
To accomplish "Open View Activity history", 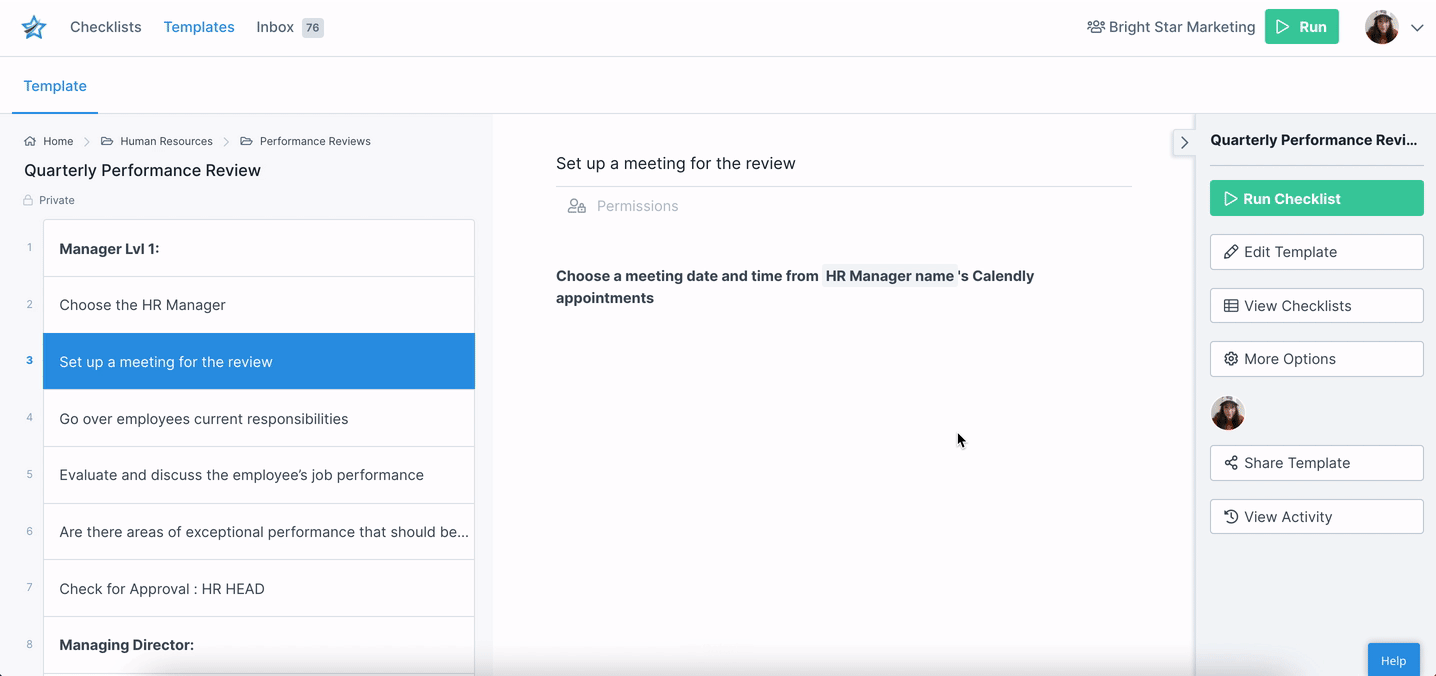I will coord(1316,517).
